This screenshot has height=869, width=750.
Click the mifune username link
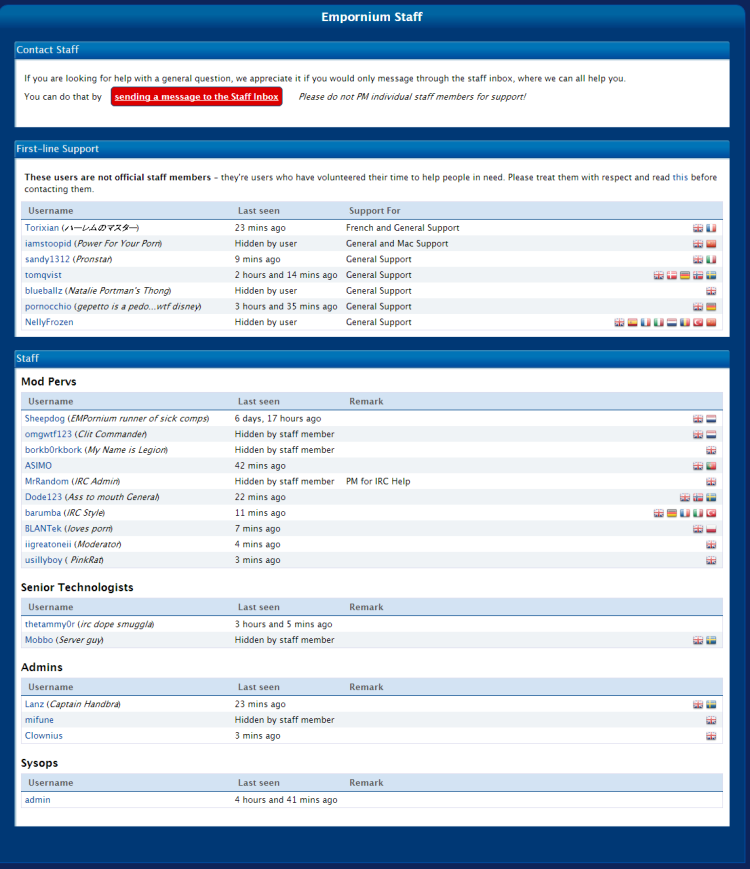coord(39,720)
